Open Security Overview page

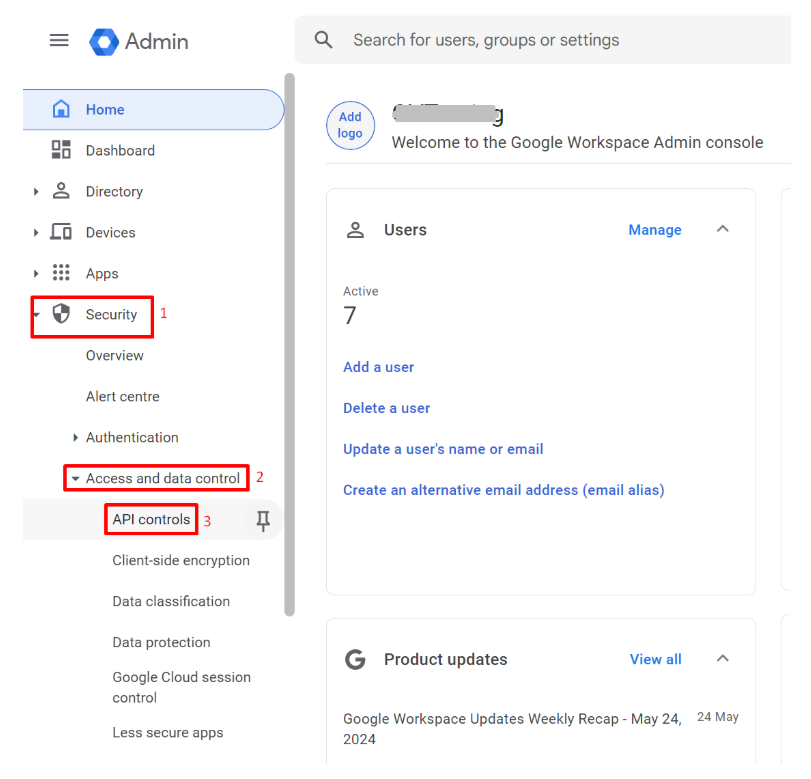[x=114, y=355]
